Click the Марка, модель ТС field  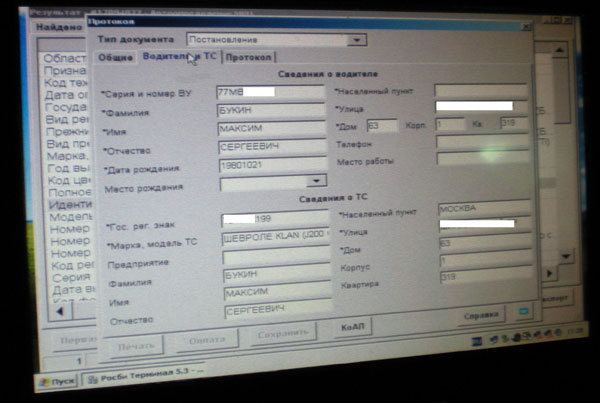(x=276, y=238)
